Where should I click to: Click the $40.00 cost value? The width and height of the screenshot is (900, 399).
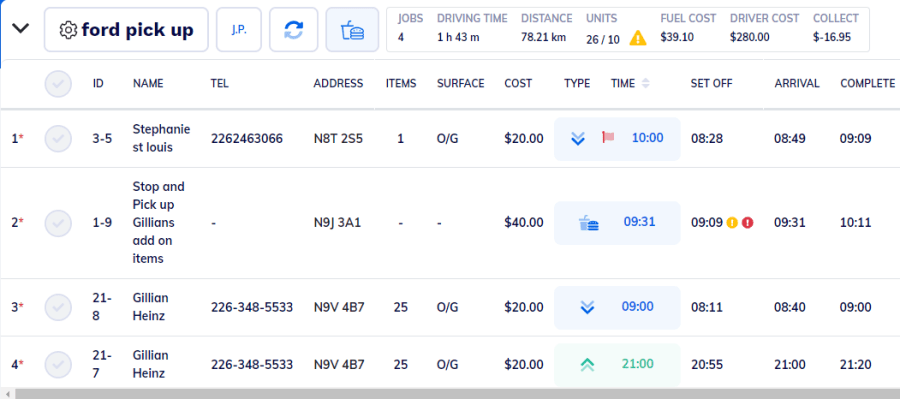524,223
